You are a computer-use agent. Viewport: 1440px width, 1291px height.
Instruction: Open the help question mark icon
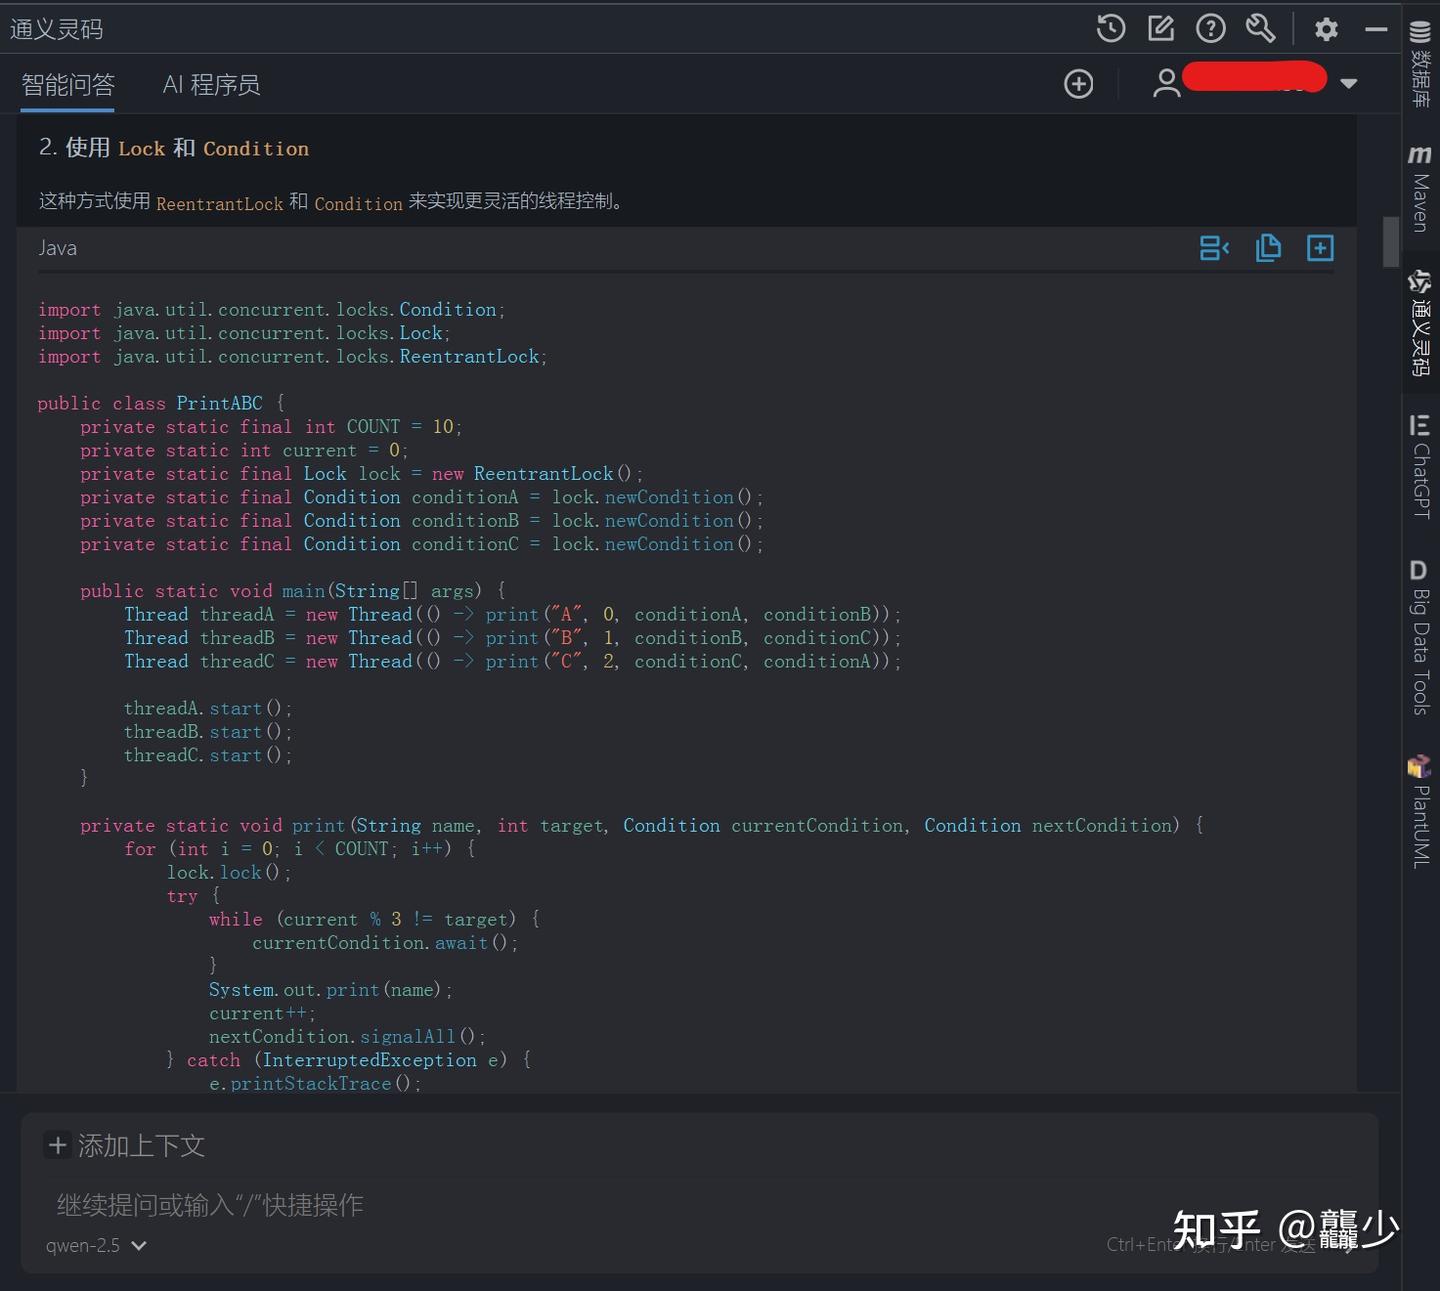(1210, 28)
